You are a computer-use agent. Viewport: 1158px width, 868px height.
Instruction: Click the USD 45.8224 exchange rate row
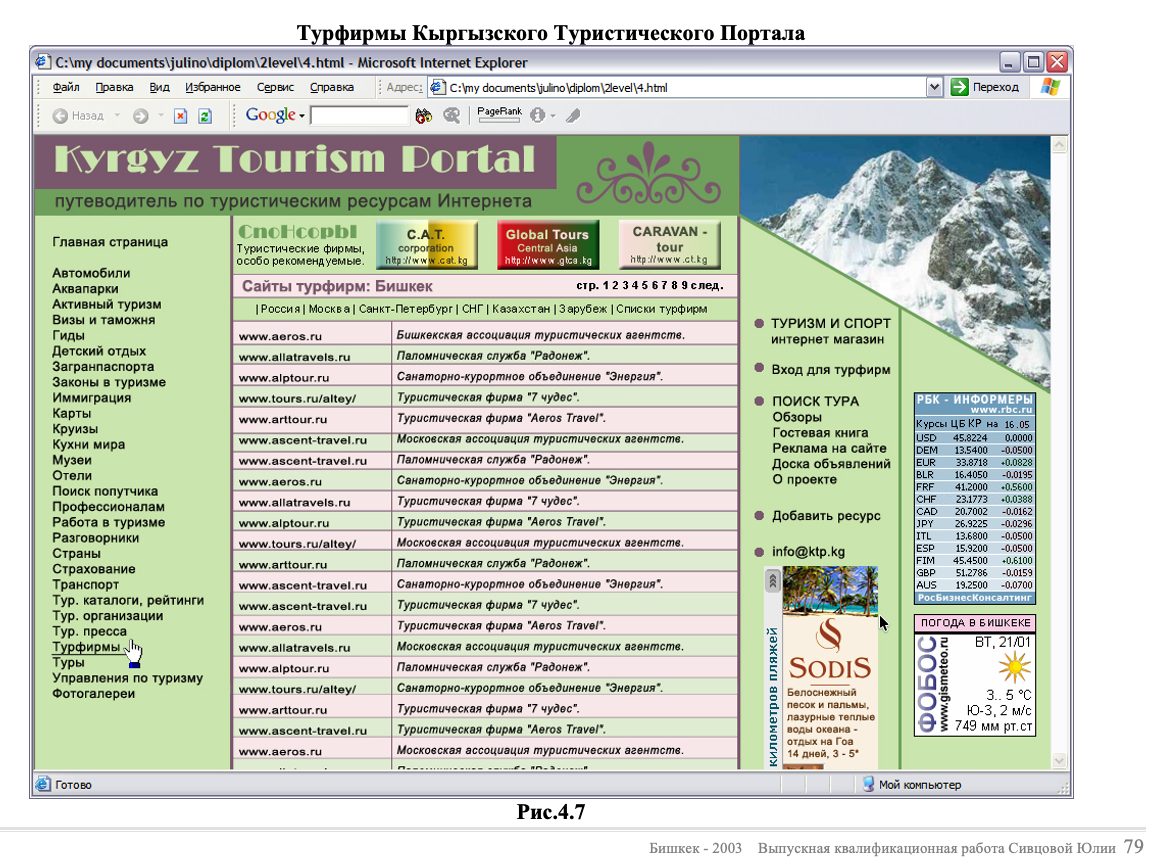974,437
